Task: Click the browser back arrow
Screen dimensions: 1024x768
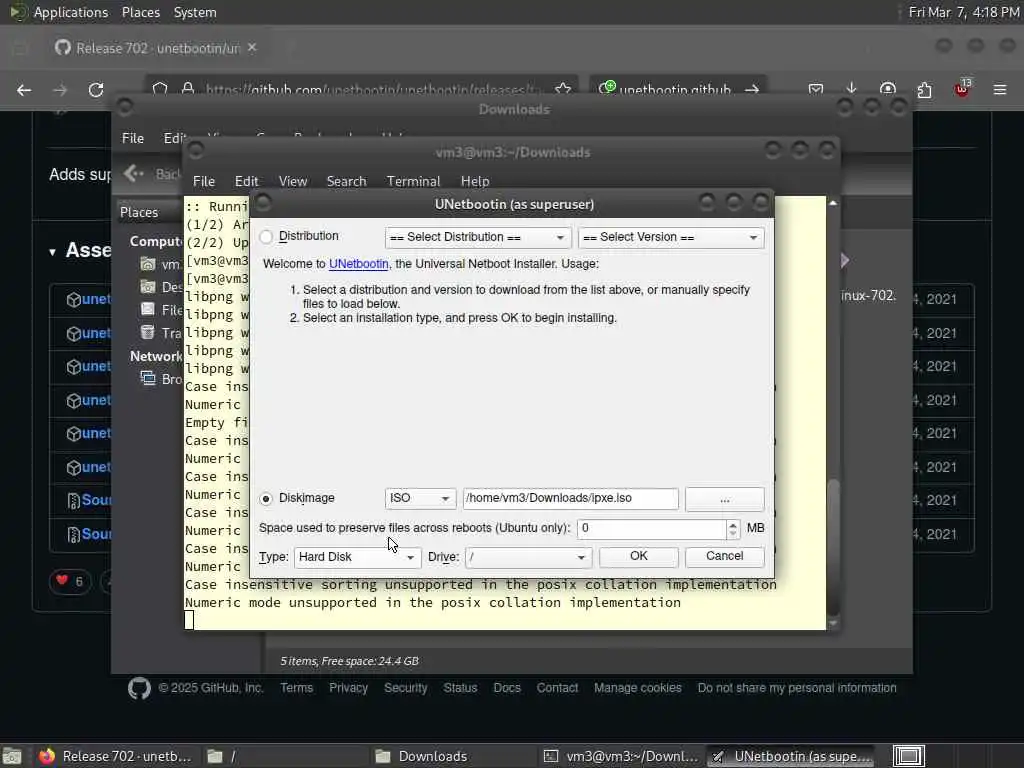Action: tap(24, 90)
